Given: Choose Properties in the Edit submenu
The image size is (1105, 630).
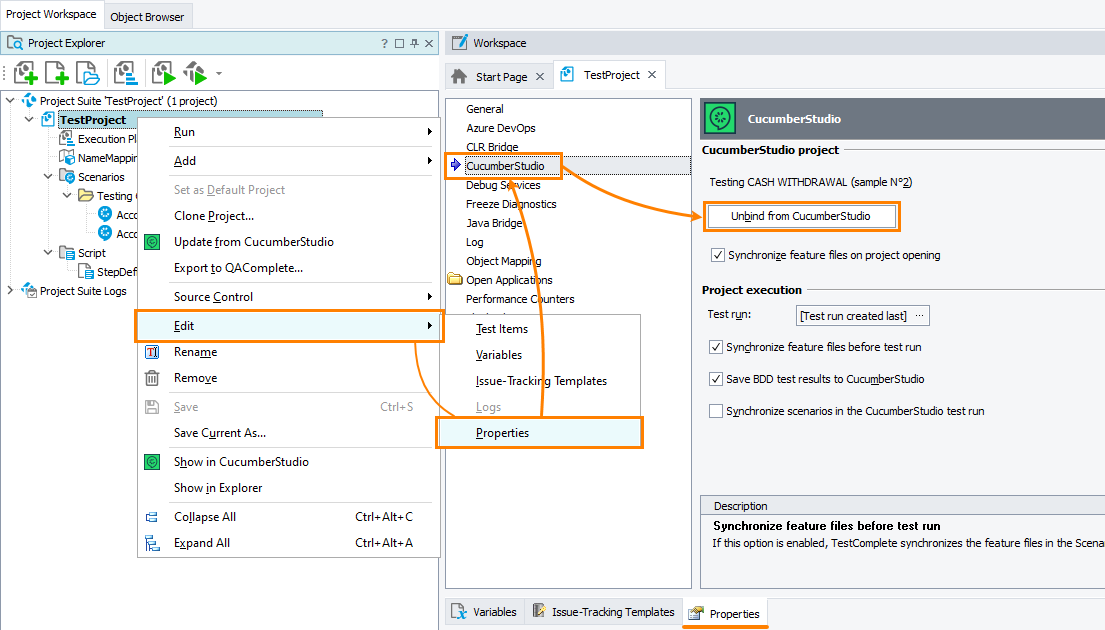Looking at the screenshot, I should [502, 433].
